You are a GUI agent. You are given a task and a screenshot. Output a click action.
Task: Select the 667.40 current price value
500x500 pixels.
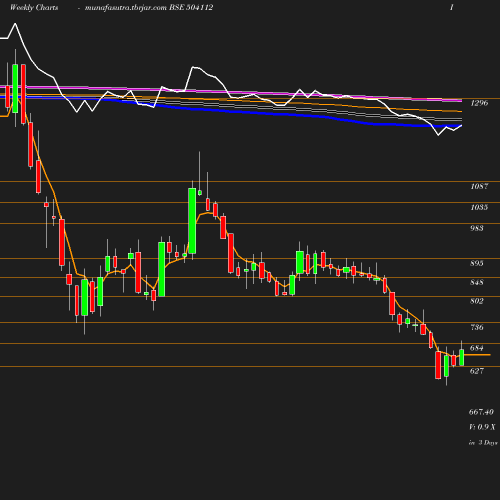point(481,412)
